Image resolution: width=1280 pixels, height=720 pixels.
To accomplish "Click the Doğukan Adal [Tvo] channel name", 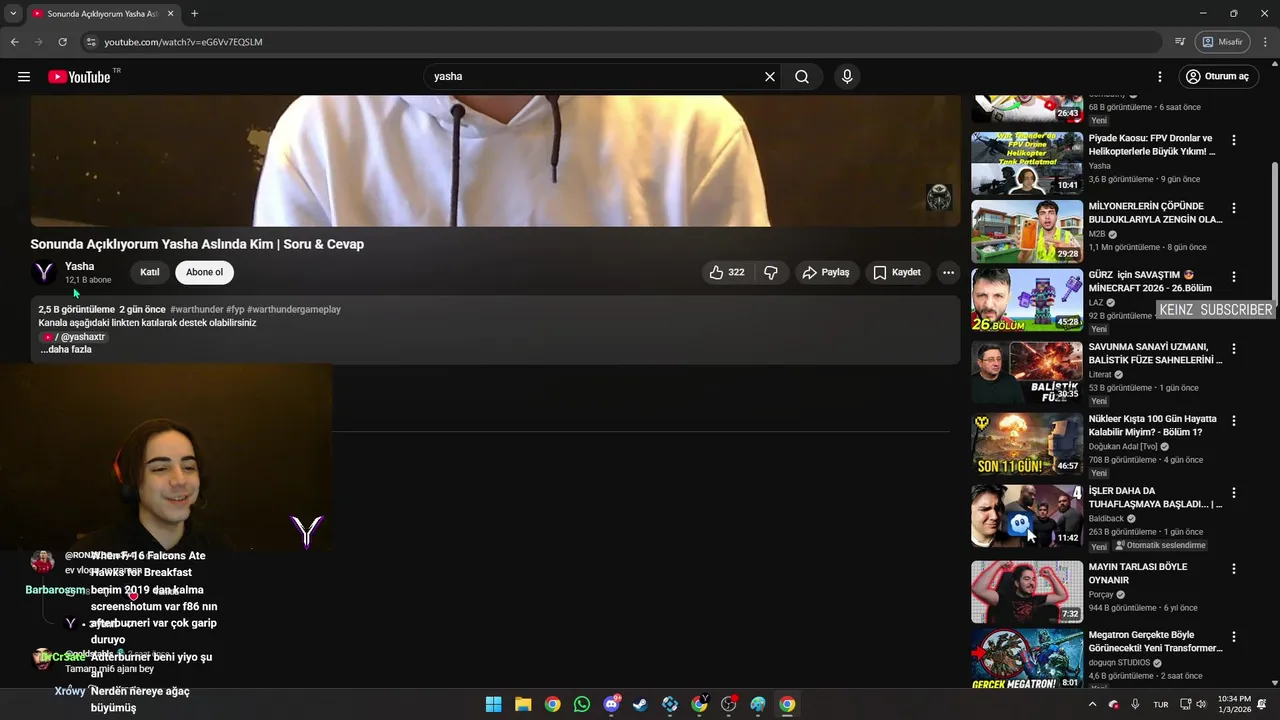I will pos(1123,447).
